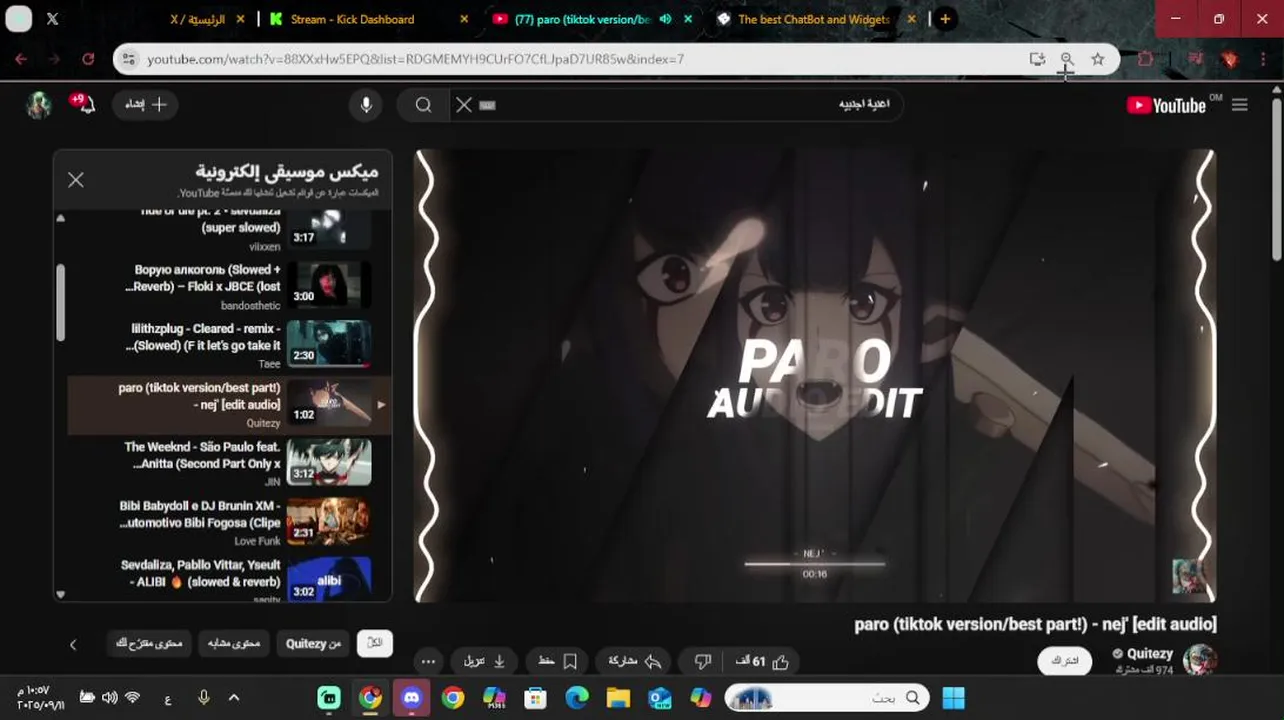Click the Chrome address bar URL

click(x=415, y=59)
